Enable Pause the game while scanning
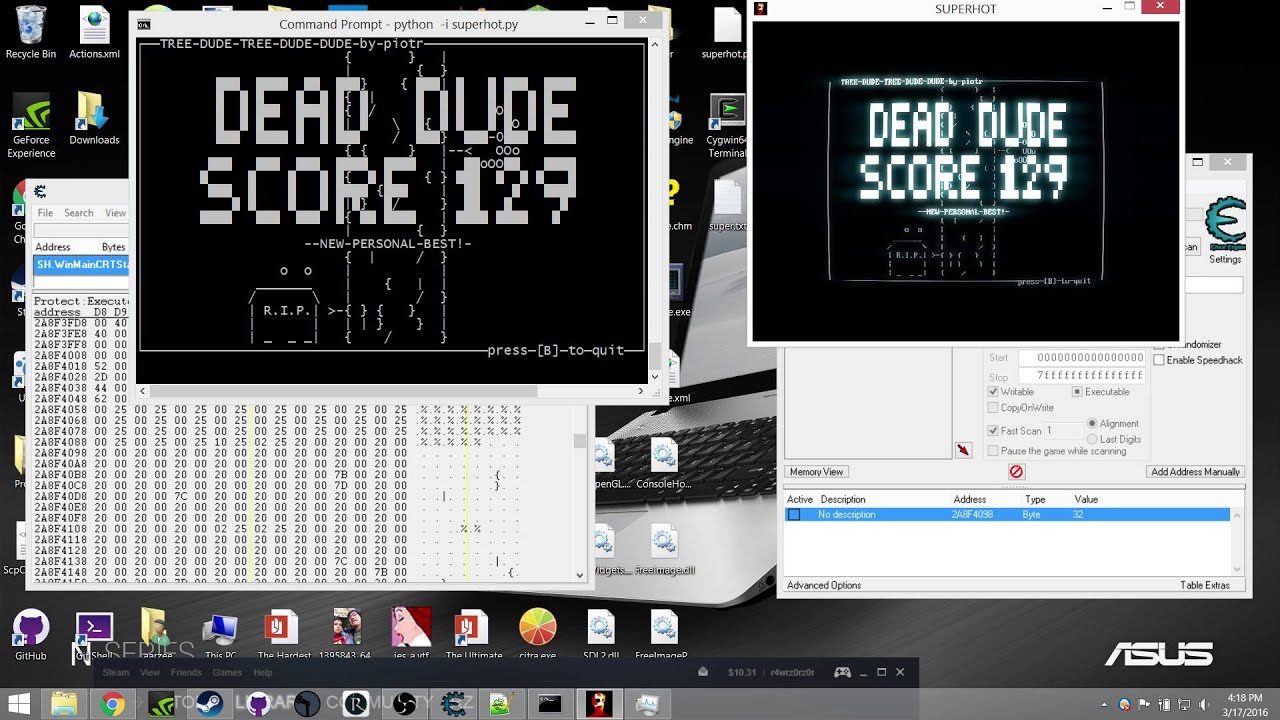 993,451
